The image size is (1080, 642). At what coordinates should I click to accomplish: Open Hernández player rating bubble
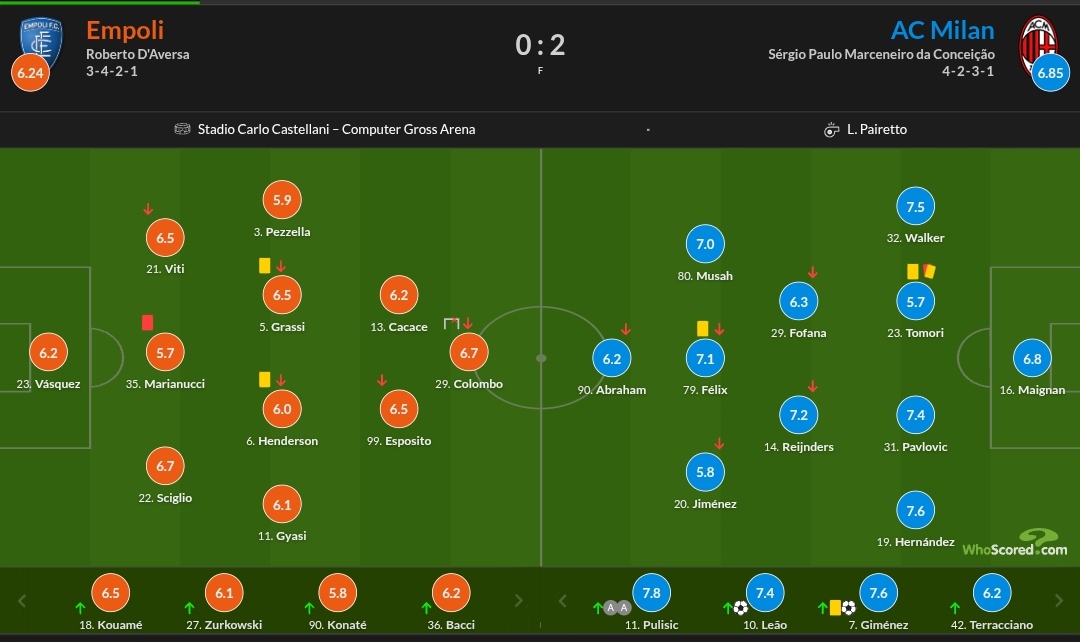[x=915, y=510]
